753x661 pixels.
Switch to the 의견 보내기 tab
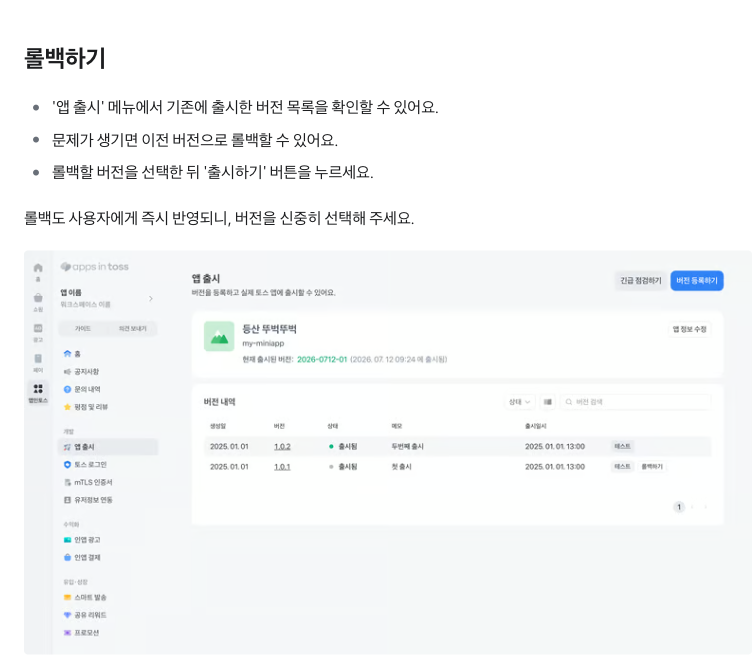(133, 329)
